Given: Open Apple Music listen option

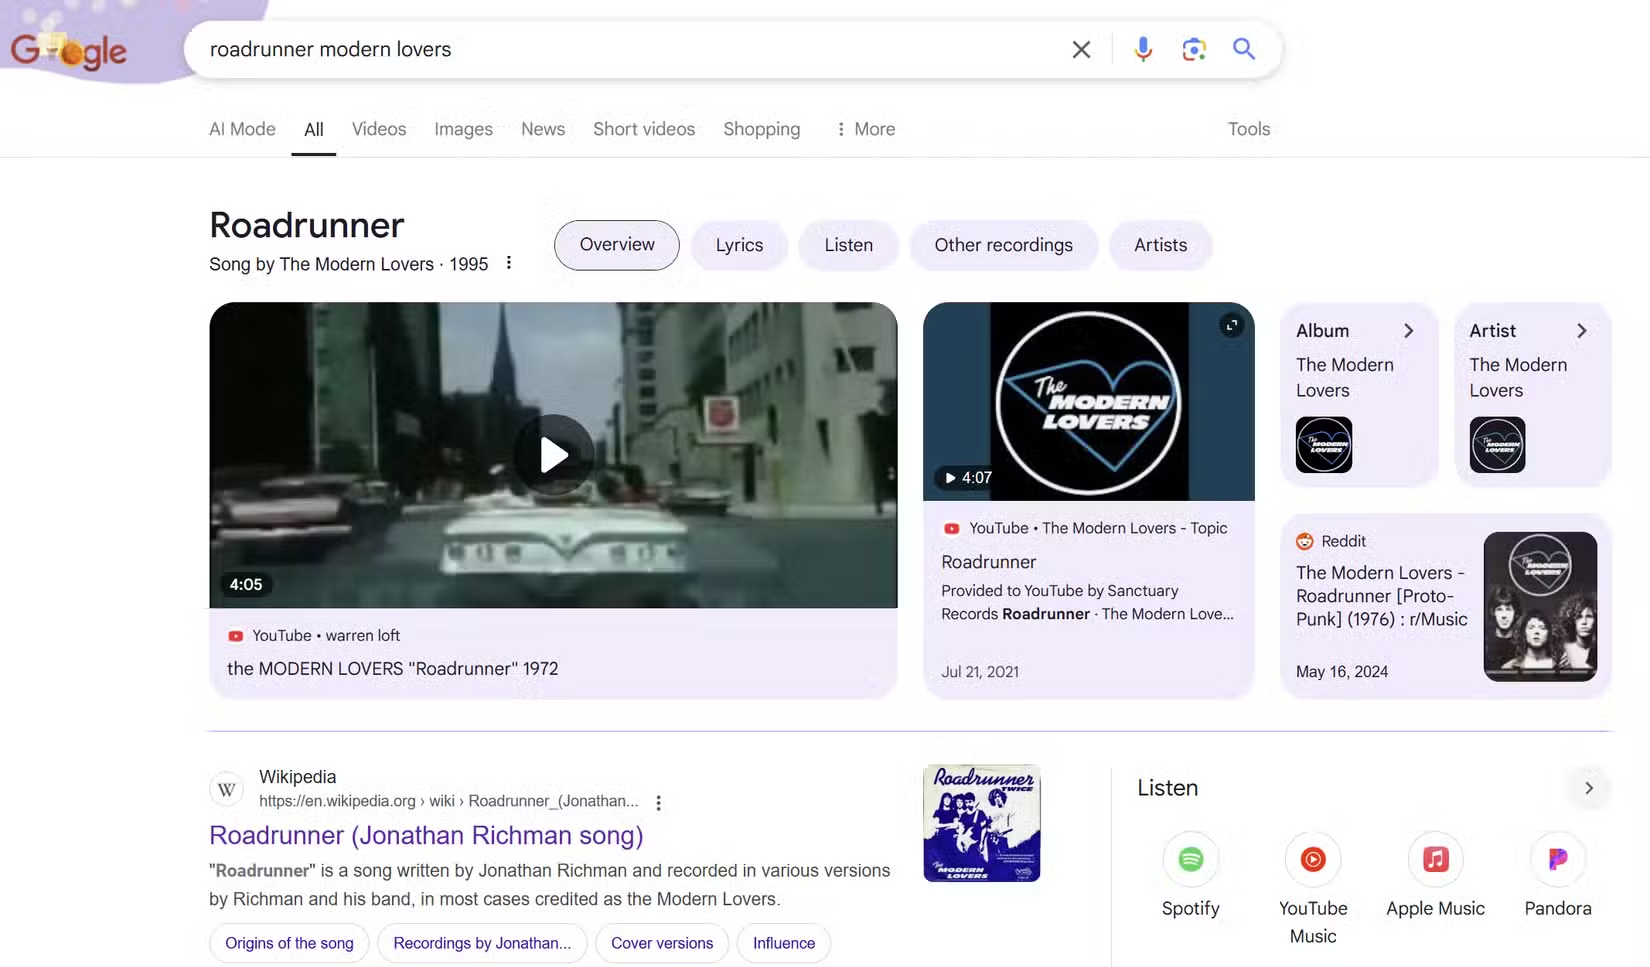Looking at the screenshot, I should (x=1435, y=860).
